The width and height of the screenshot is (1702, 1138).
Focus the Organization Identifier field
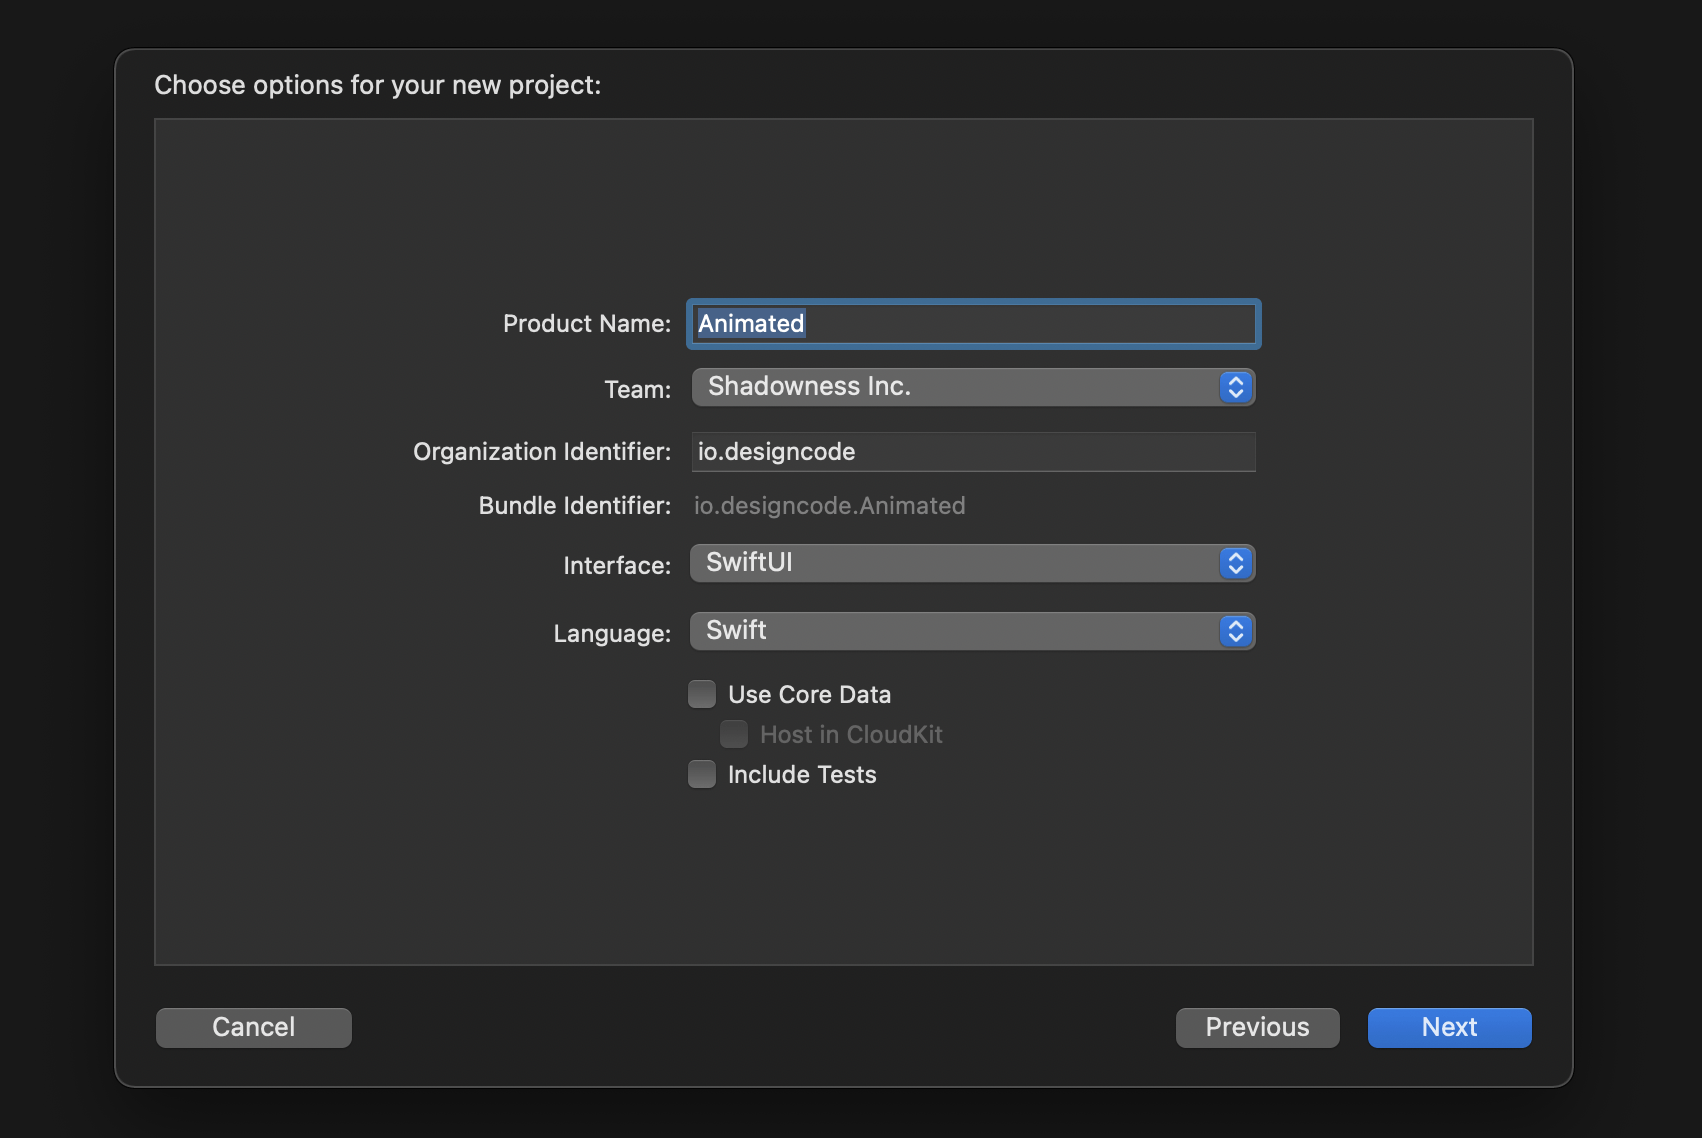coord(972,452)
